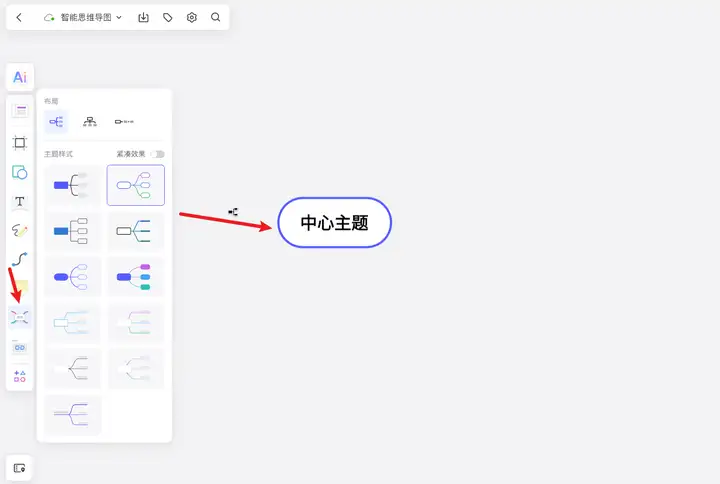
Task: Select the mind map tool in the sidebar
Action: [20, 317]
